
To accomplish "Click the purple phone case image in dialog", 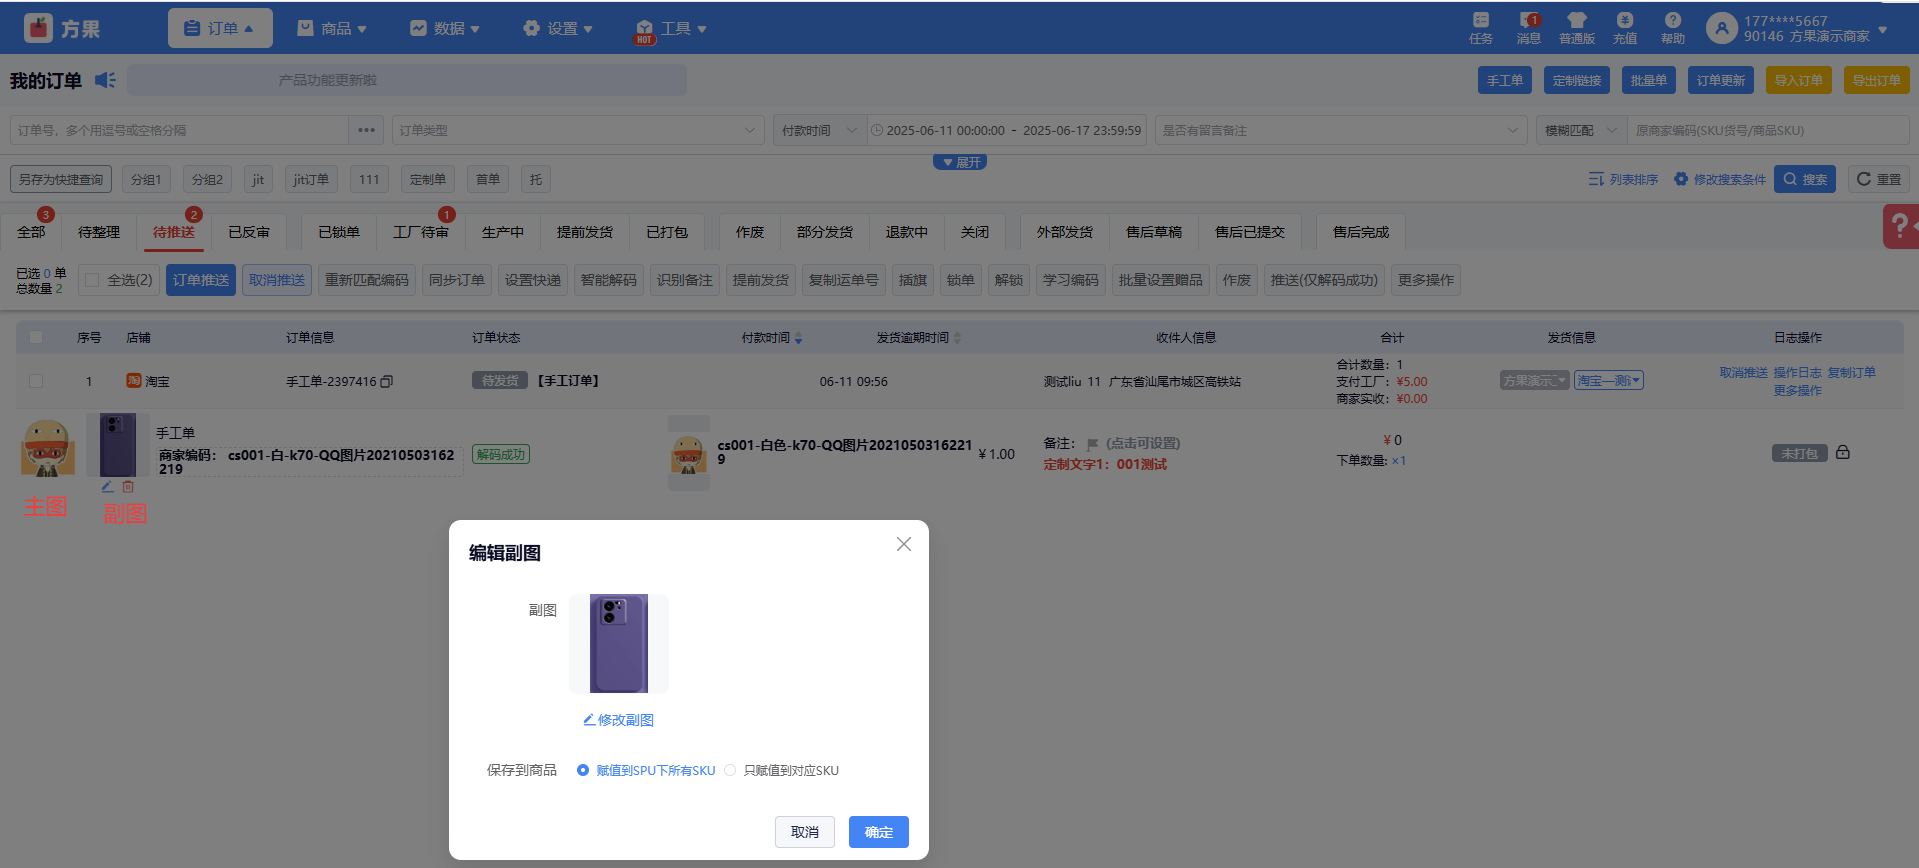I will point(619,643).
